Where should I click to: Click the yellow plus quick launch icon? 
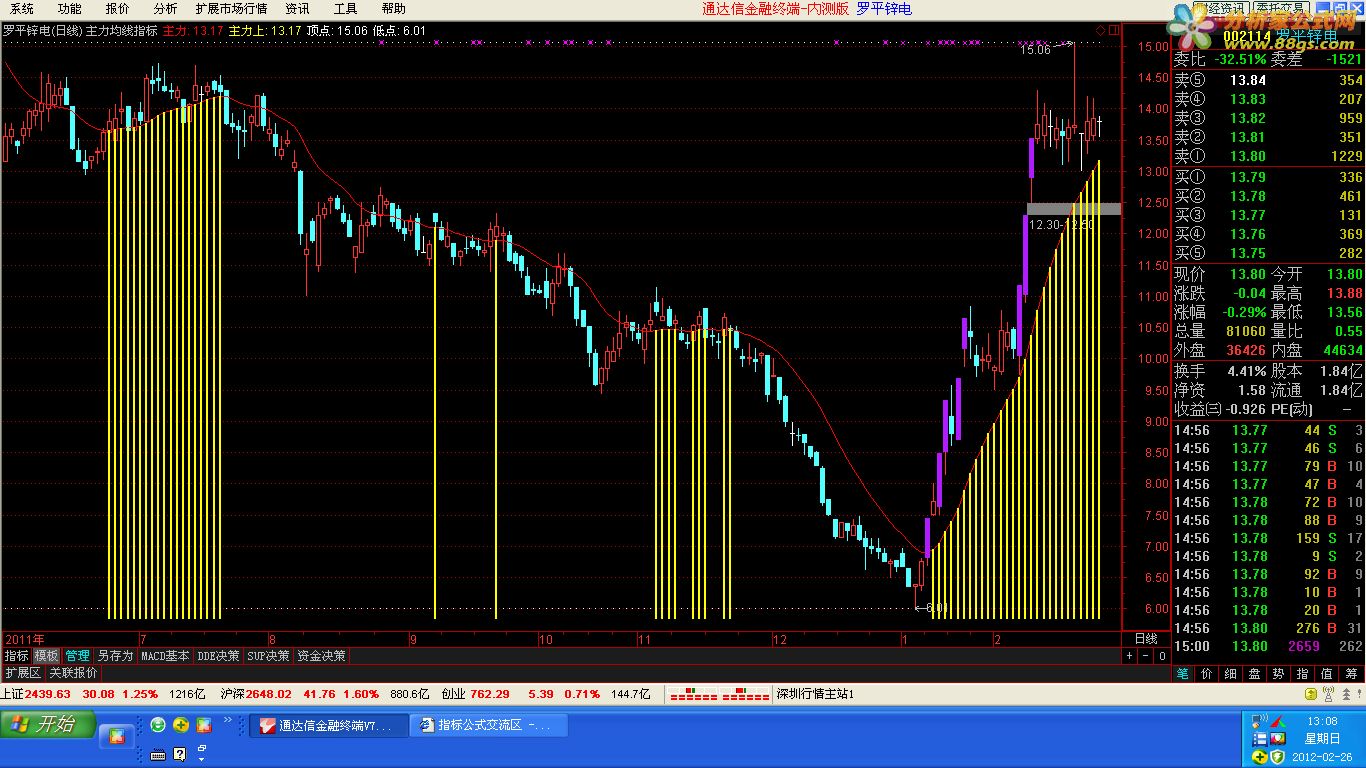(x=180, y=725)
